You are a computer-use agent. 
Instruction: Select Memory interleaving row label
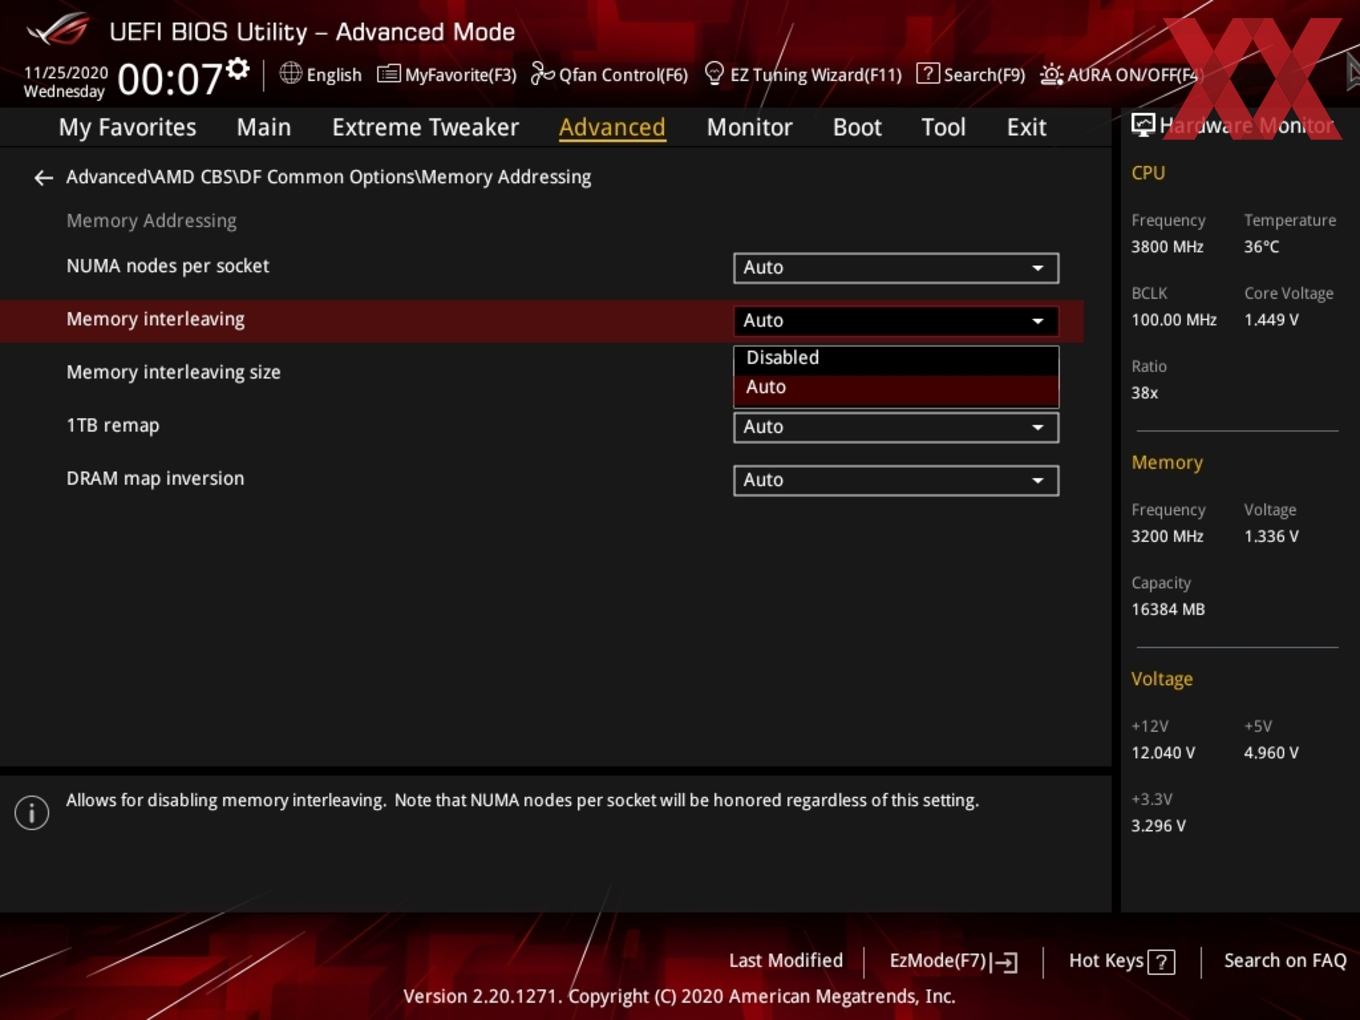tap(155, 319)
